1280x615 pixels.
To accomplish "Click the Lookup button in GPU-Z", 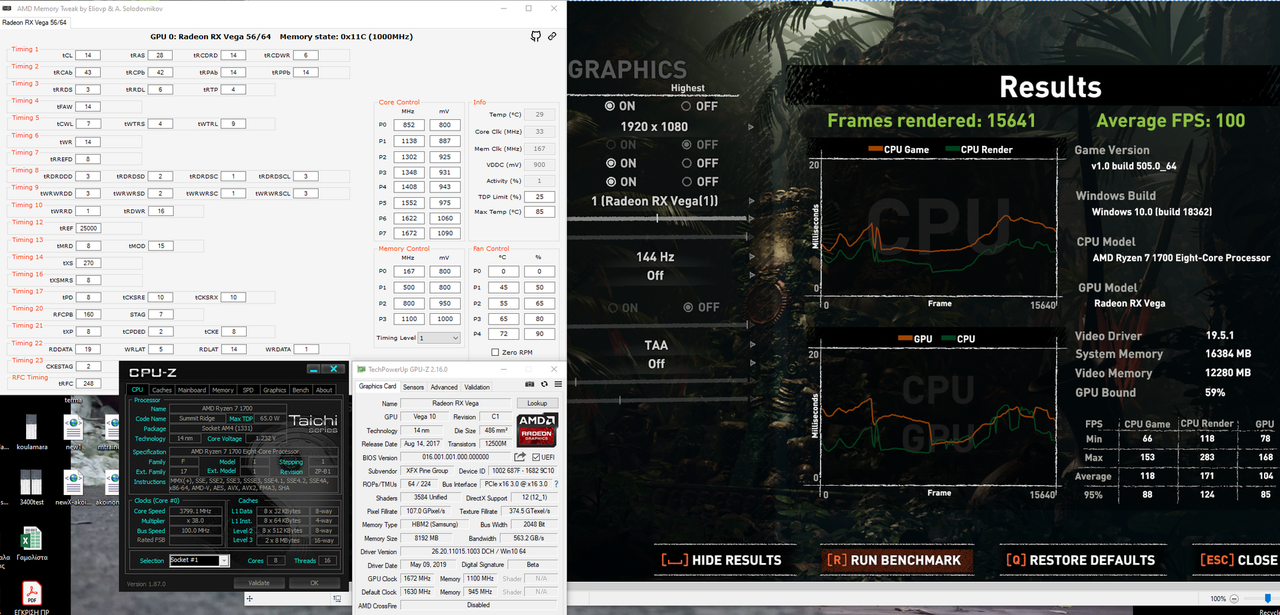I will [537, 403].
